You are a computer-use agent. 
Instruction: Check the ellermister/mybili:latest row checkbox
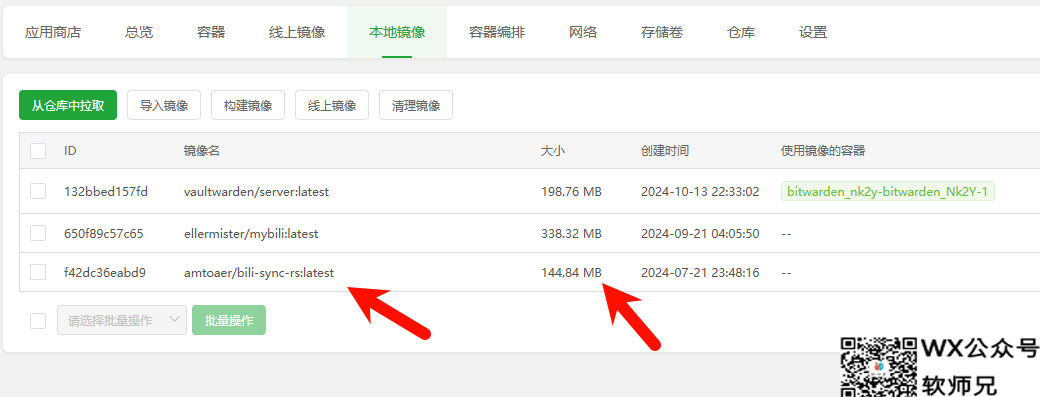[38, 233]
